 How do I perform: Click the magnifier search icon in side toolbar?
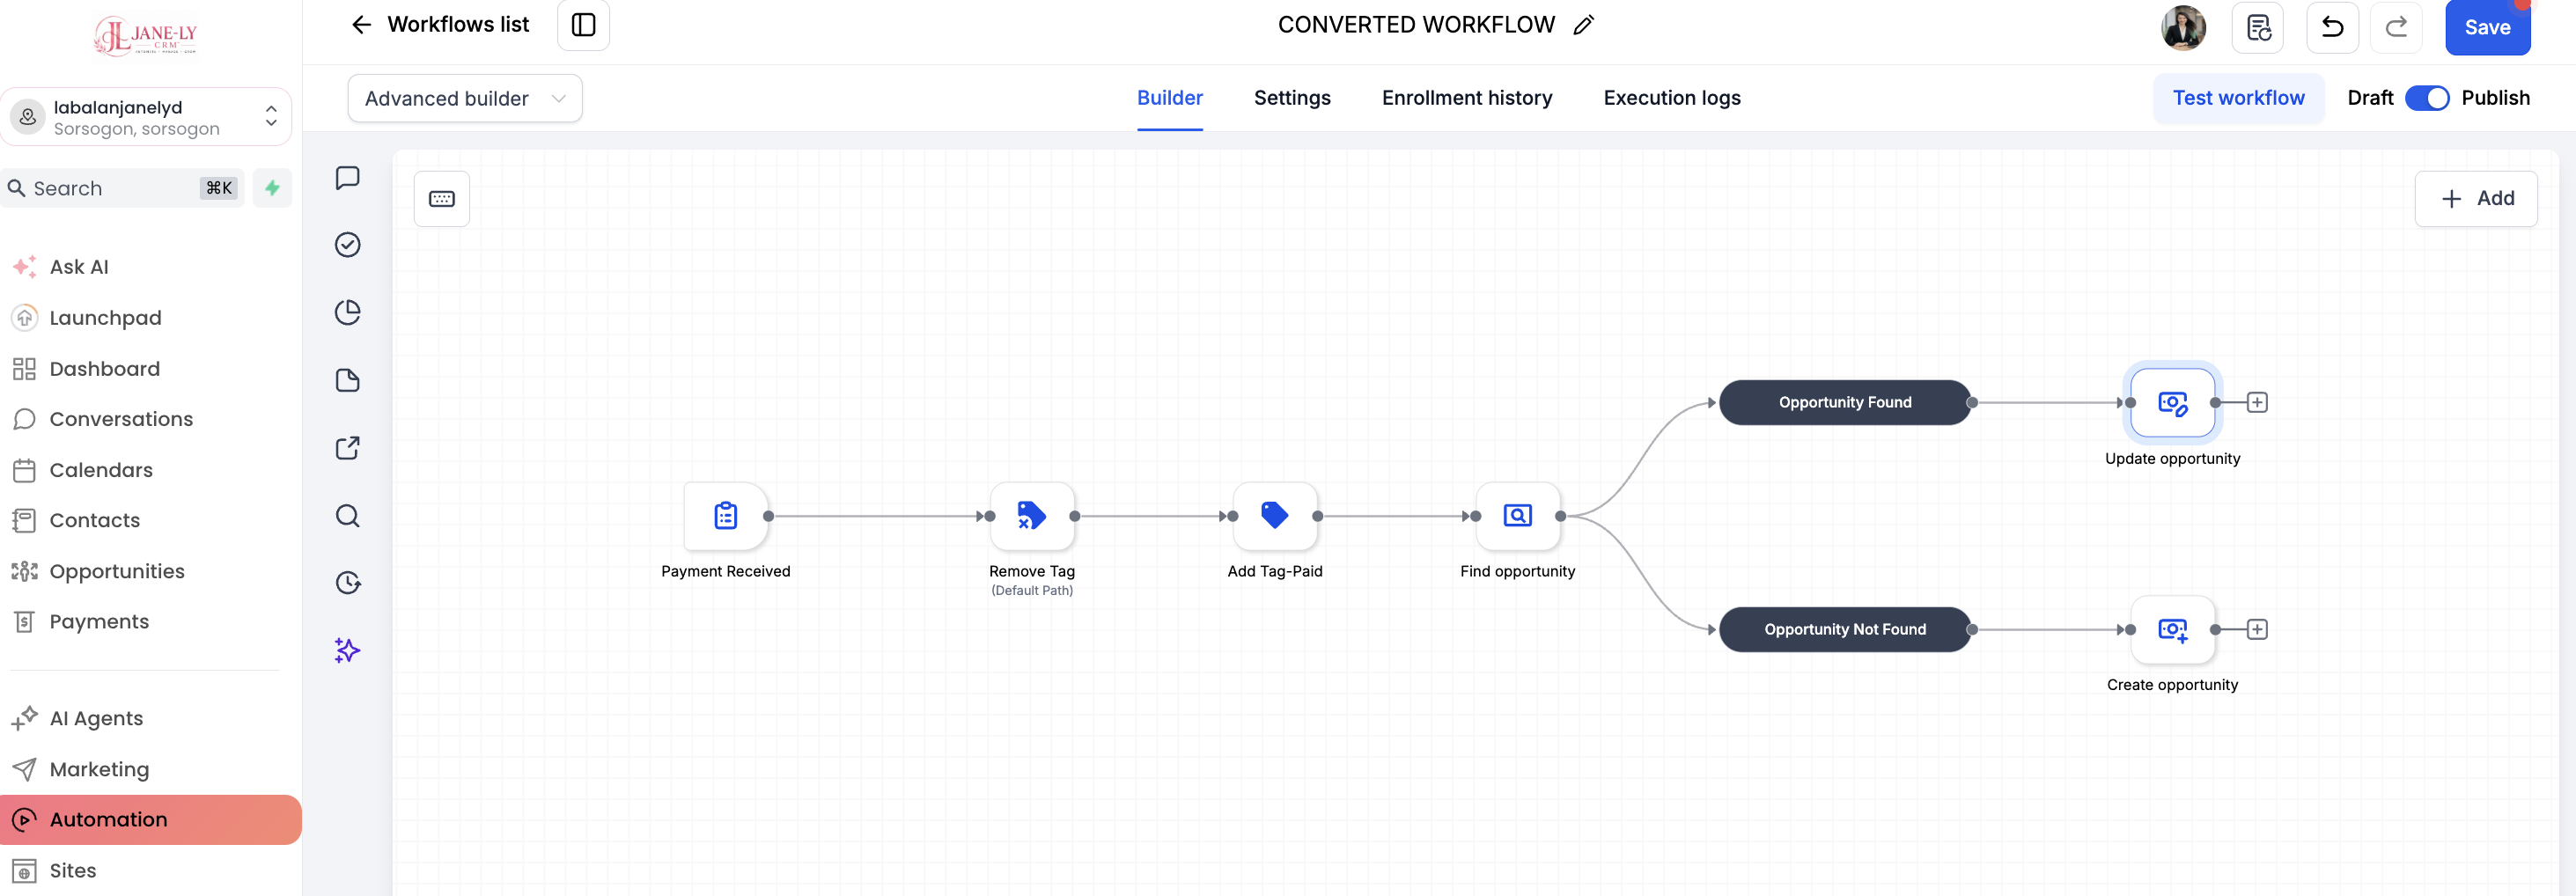347,515
